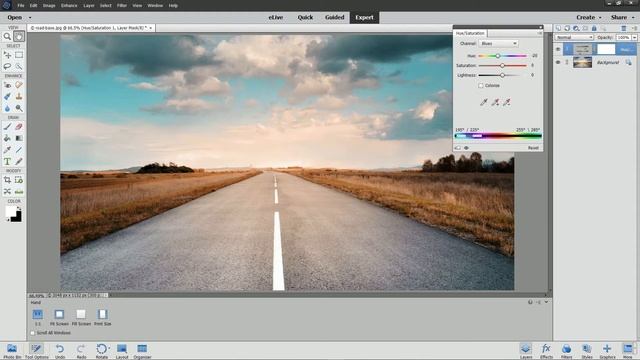Switch to the Quick tab
Viewport: 640px width, 360px height.
[305, 18]
